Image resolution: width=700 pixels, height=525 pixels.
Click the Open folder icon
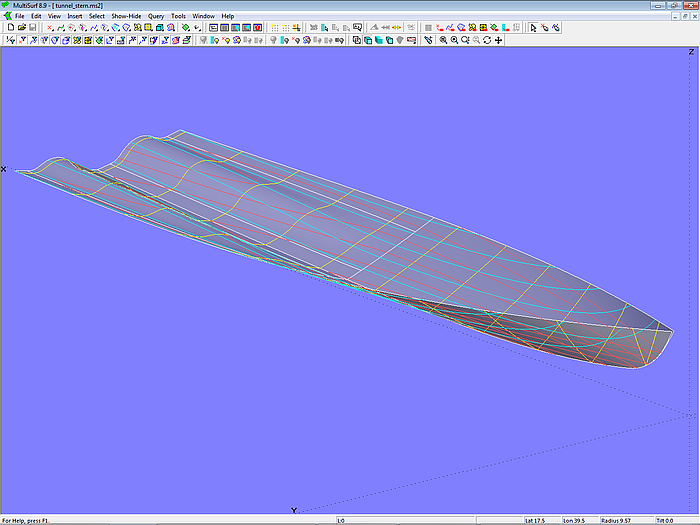click(x=21, y=28)
